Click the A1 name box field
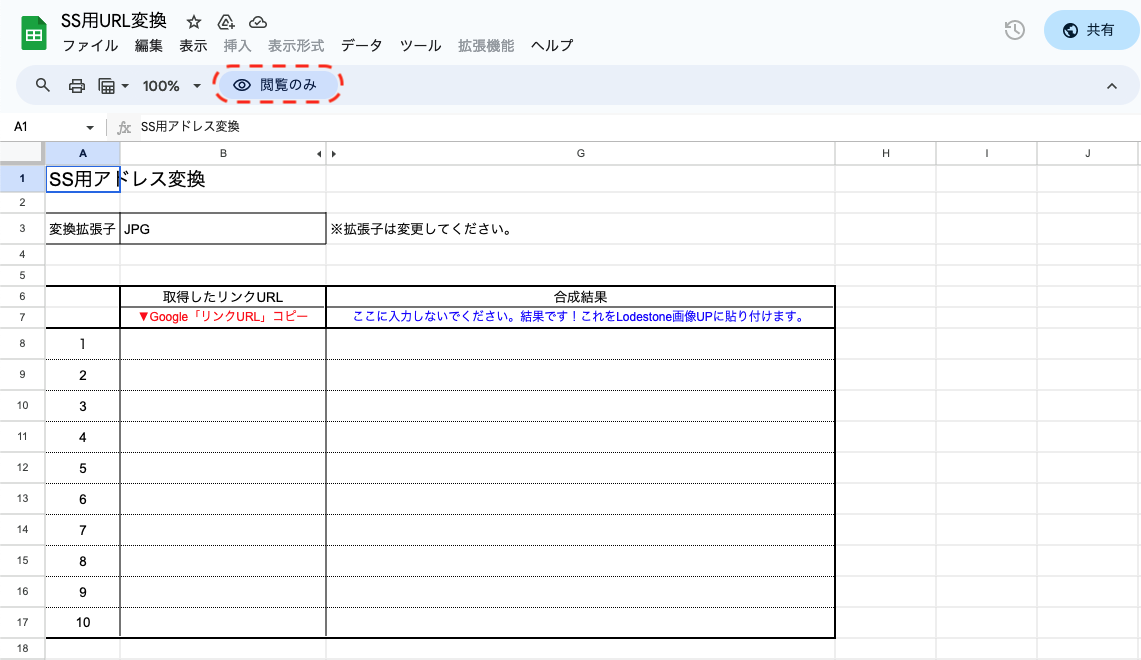 click(45, 127)
